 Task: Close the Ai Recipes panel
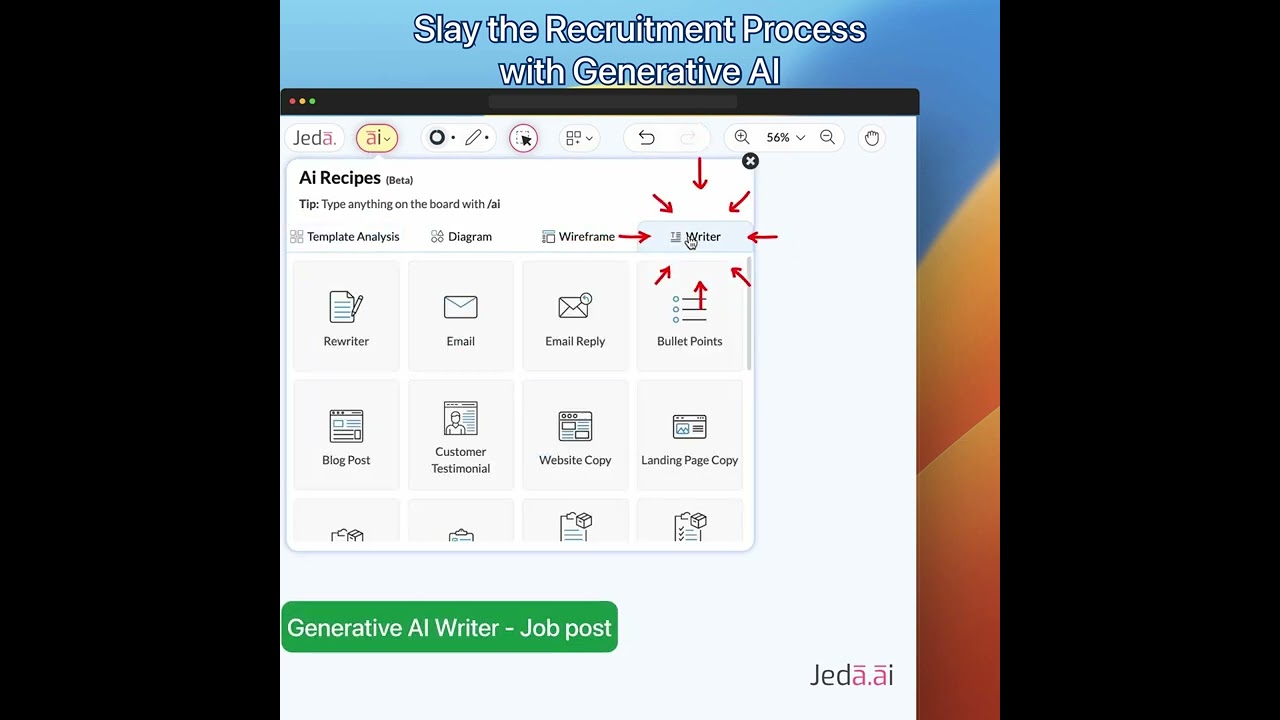coord(750,161)
